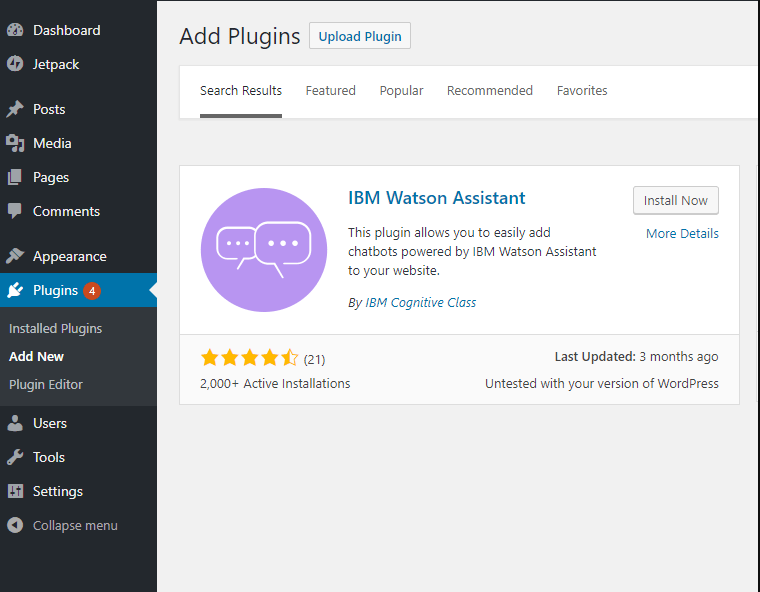Click the Collapse menu label
The height and width of the screenshot is (592, 760).
click(x=75, y=526)
